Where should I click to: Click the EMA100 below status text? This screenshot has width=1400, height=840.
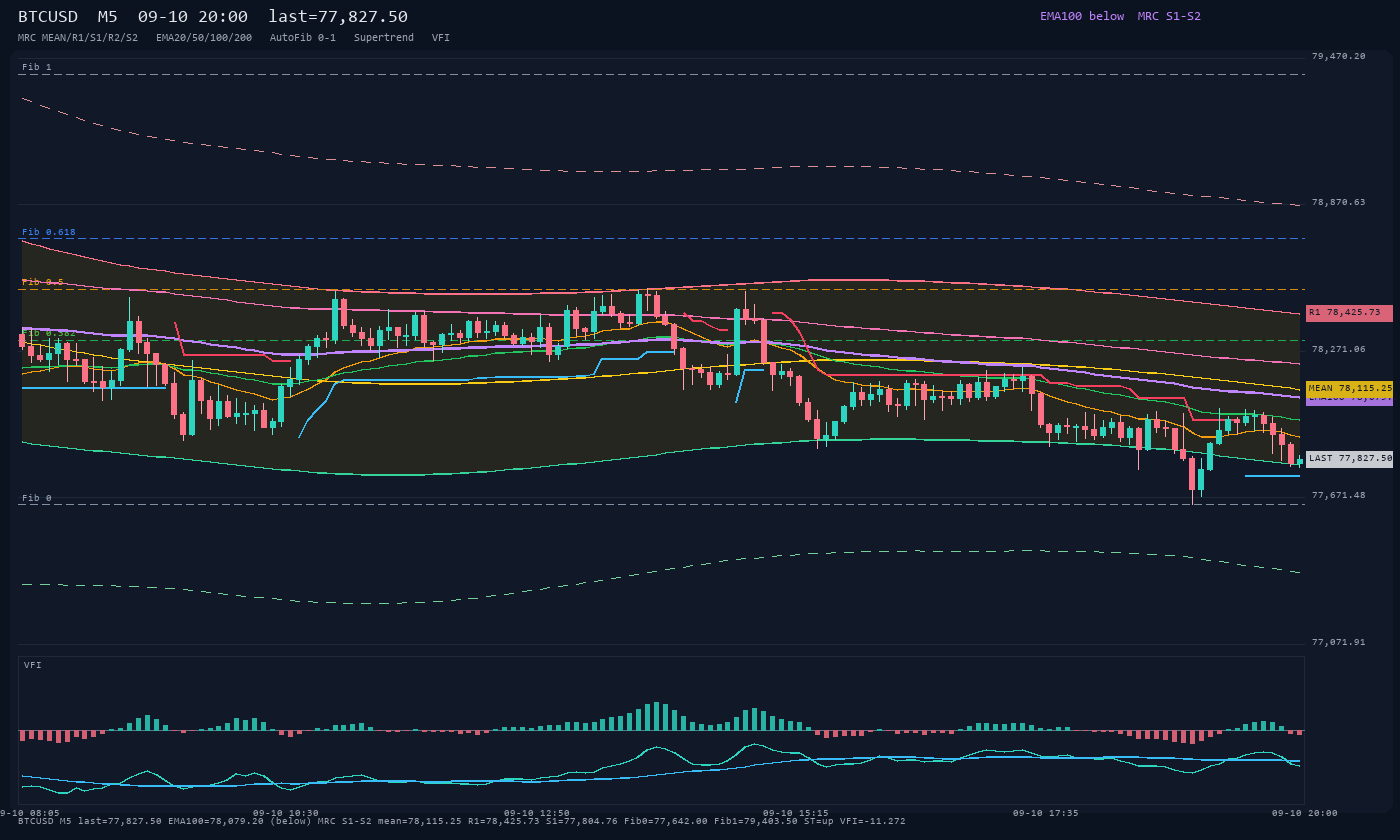tap(1082, 16)
